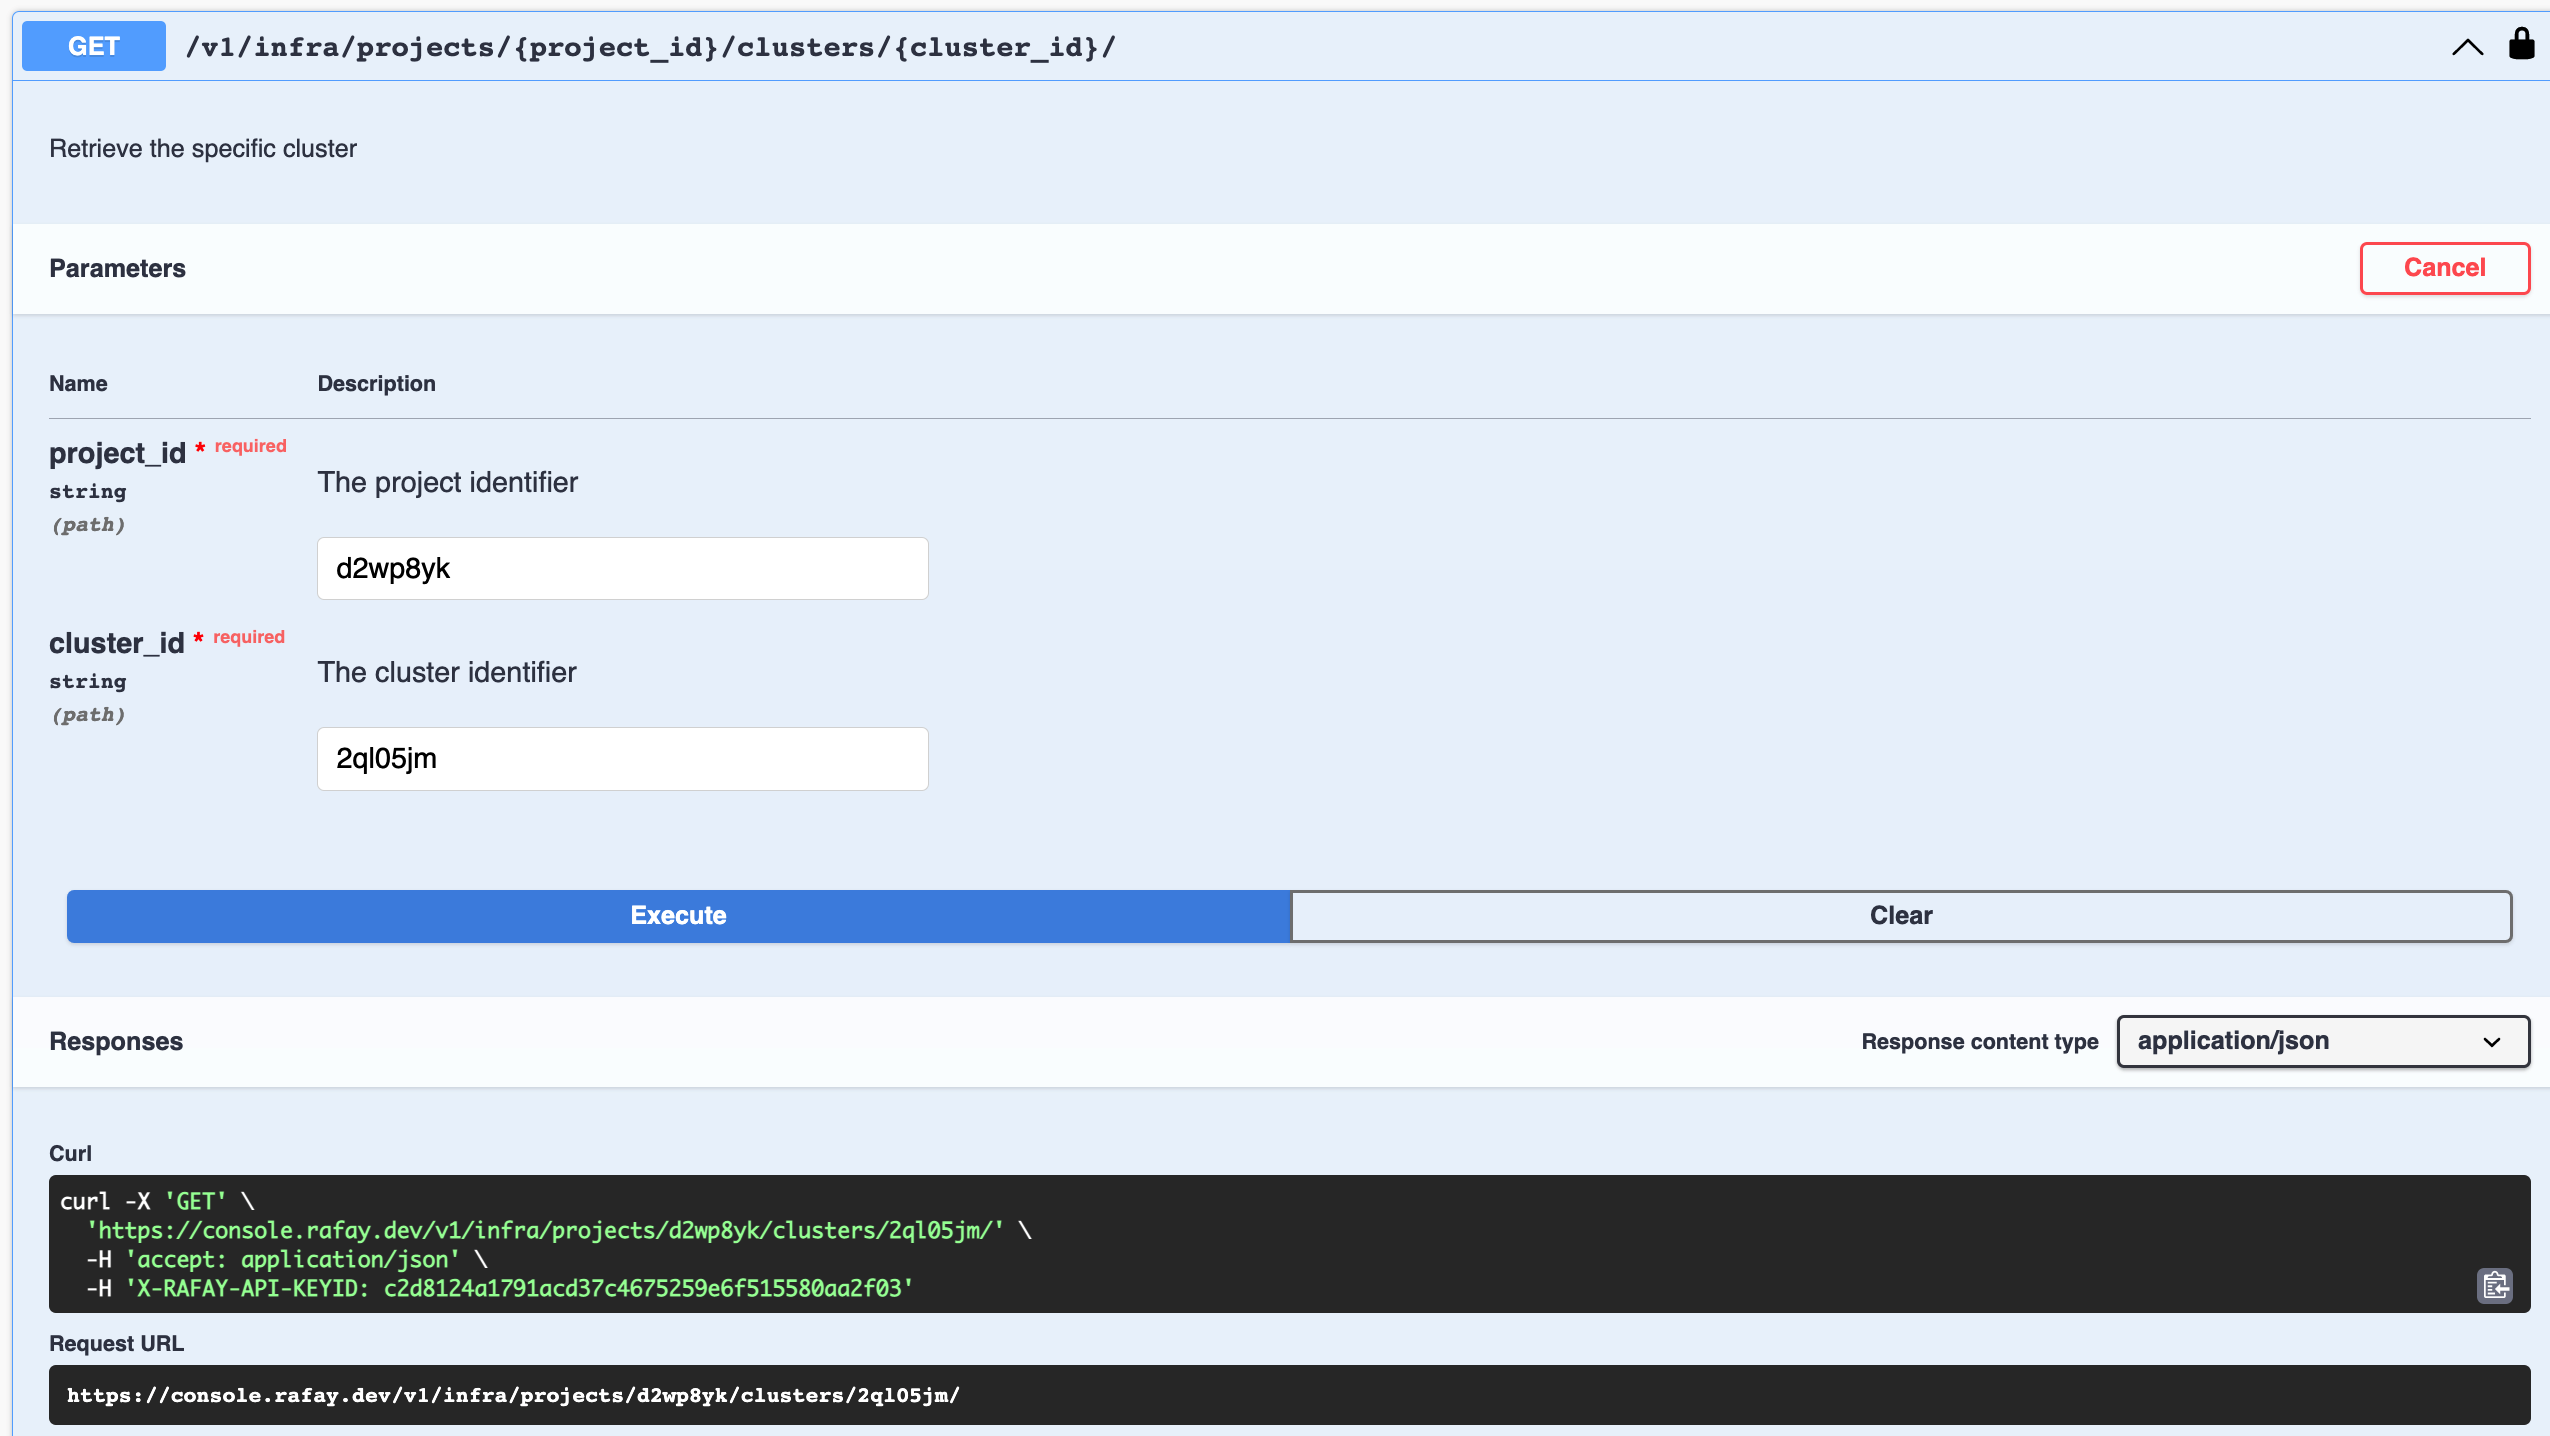Screen dimensions: 2550x1436
Task: Click 'The cluster identifier' description
Action: pos(447,673)
